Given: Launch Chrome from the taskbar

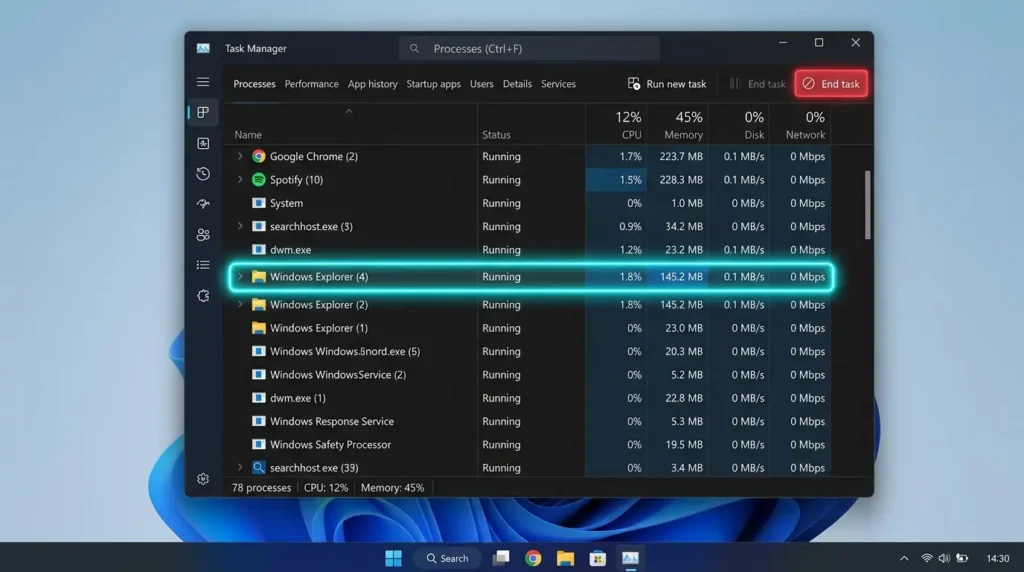Looking at the screenshot, I should click(x=533, y=558).
